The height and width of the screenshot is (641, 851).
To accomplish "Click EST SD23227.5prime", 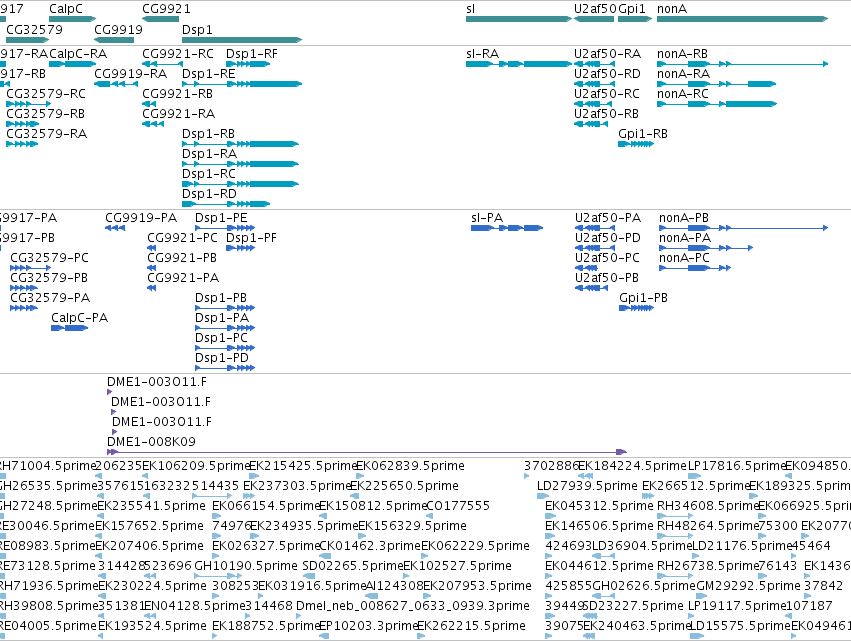I will point(633,606).
